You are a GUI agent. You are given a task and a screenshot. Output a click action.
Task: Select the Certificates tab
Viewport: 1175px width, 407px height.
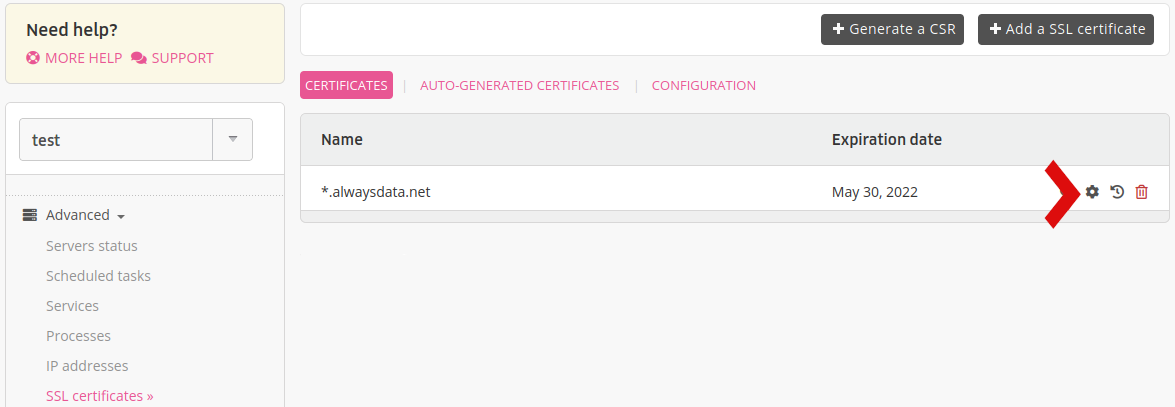346,86
